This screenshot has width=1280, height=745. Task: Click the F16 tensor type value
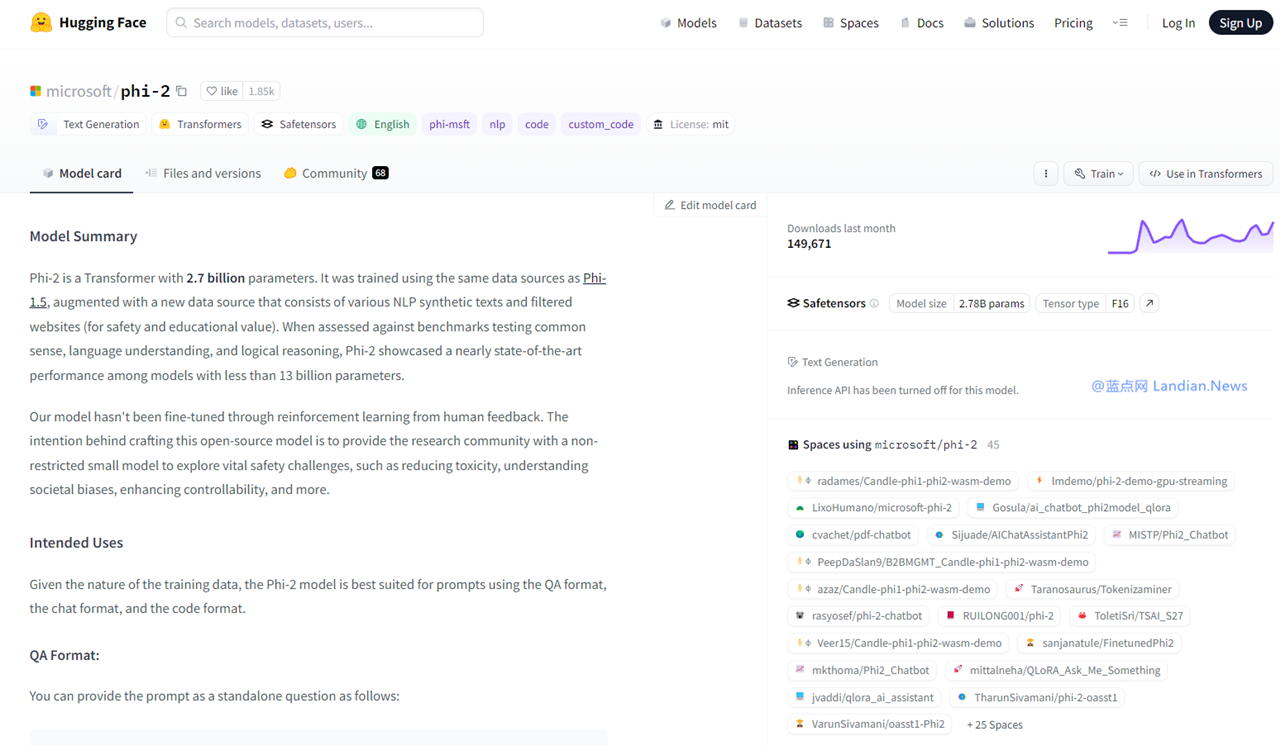pos(1120,303)
